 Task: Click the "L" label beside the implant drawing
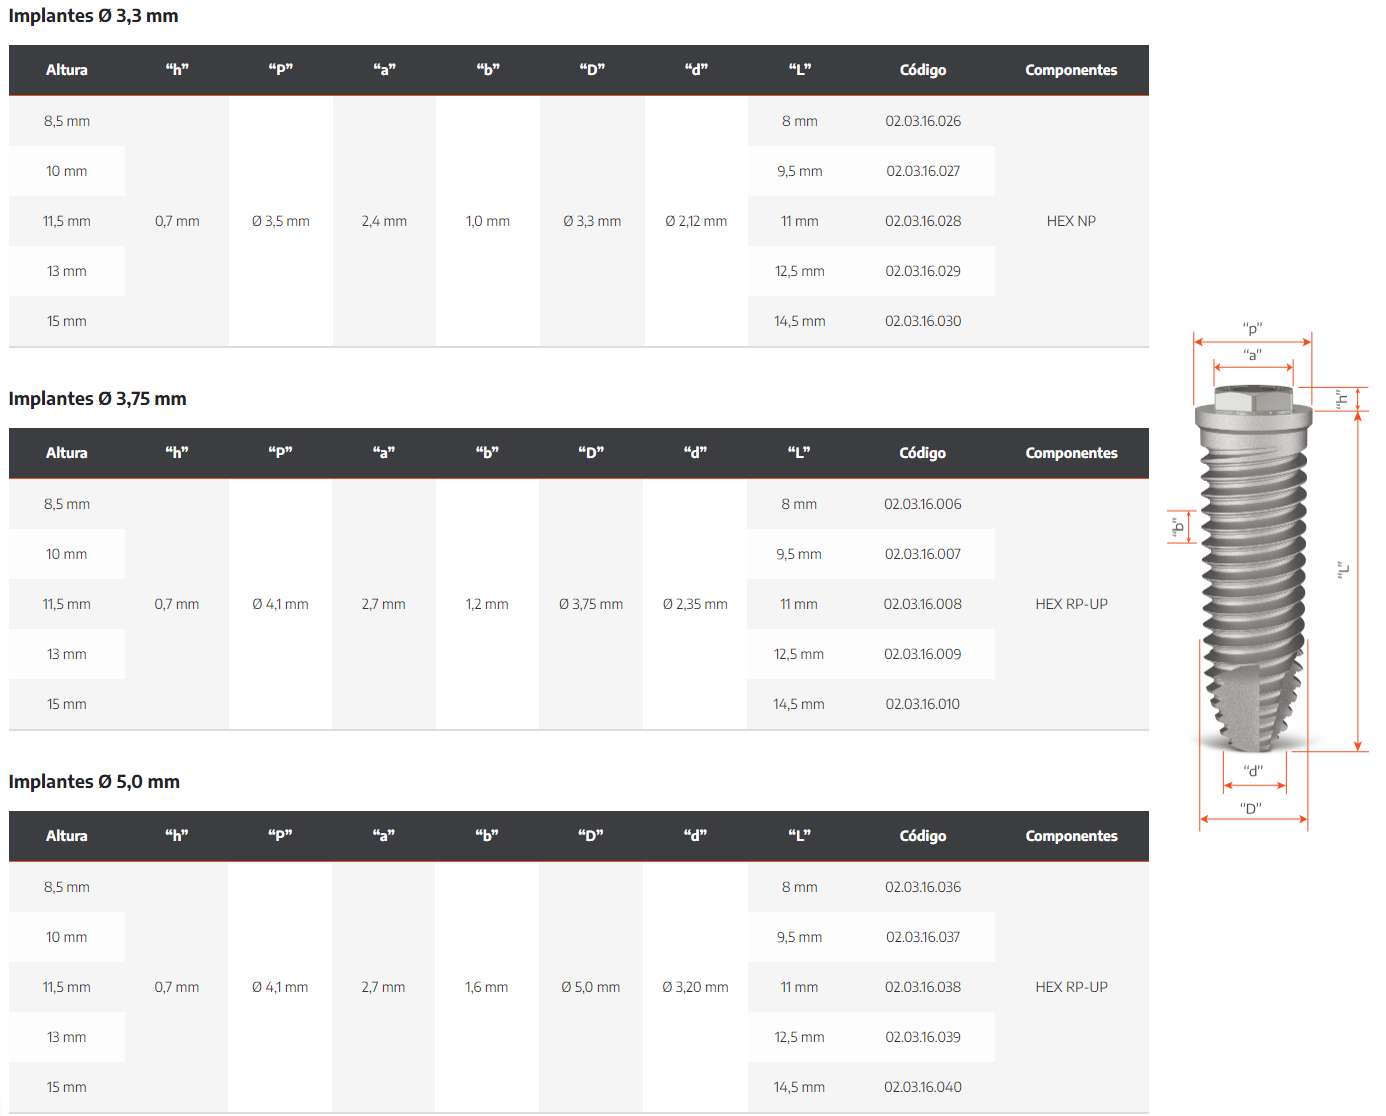(x=1343, y=570)
